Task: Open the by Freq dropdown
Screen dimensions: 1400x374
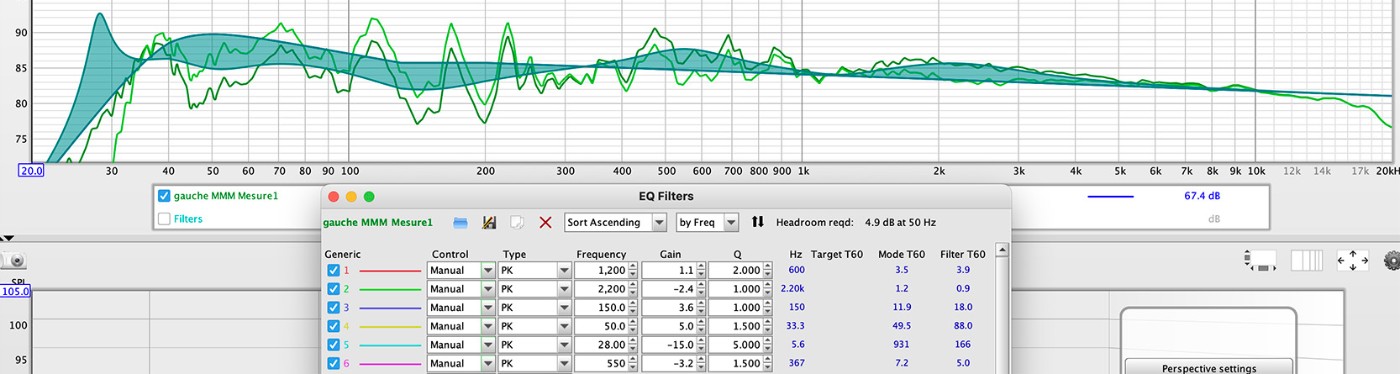Action: click(x=708, y=222)
